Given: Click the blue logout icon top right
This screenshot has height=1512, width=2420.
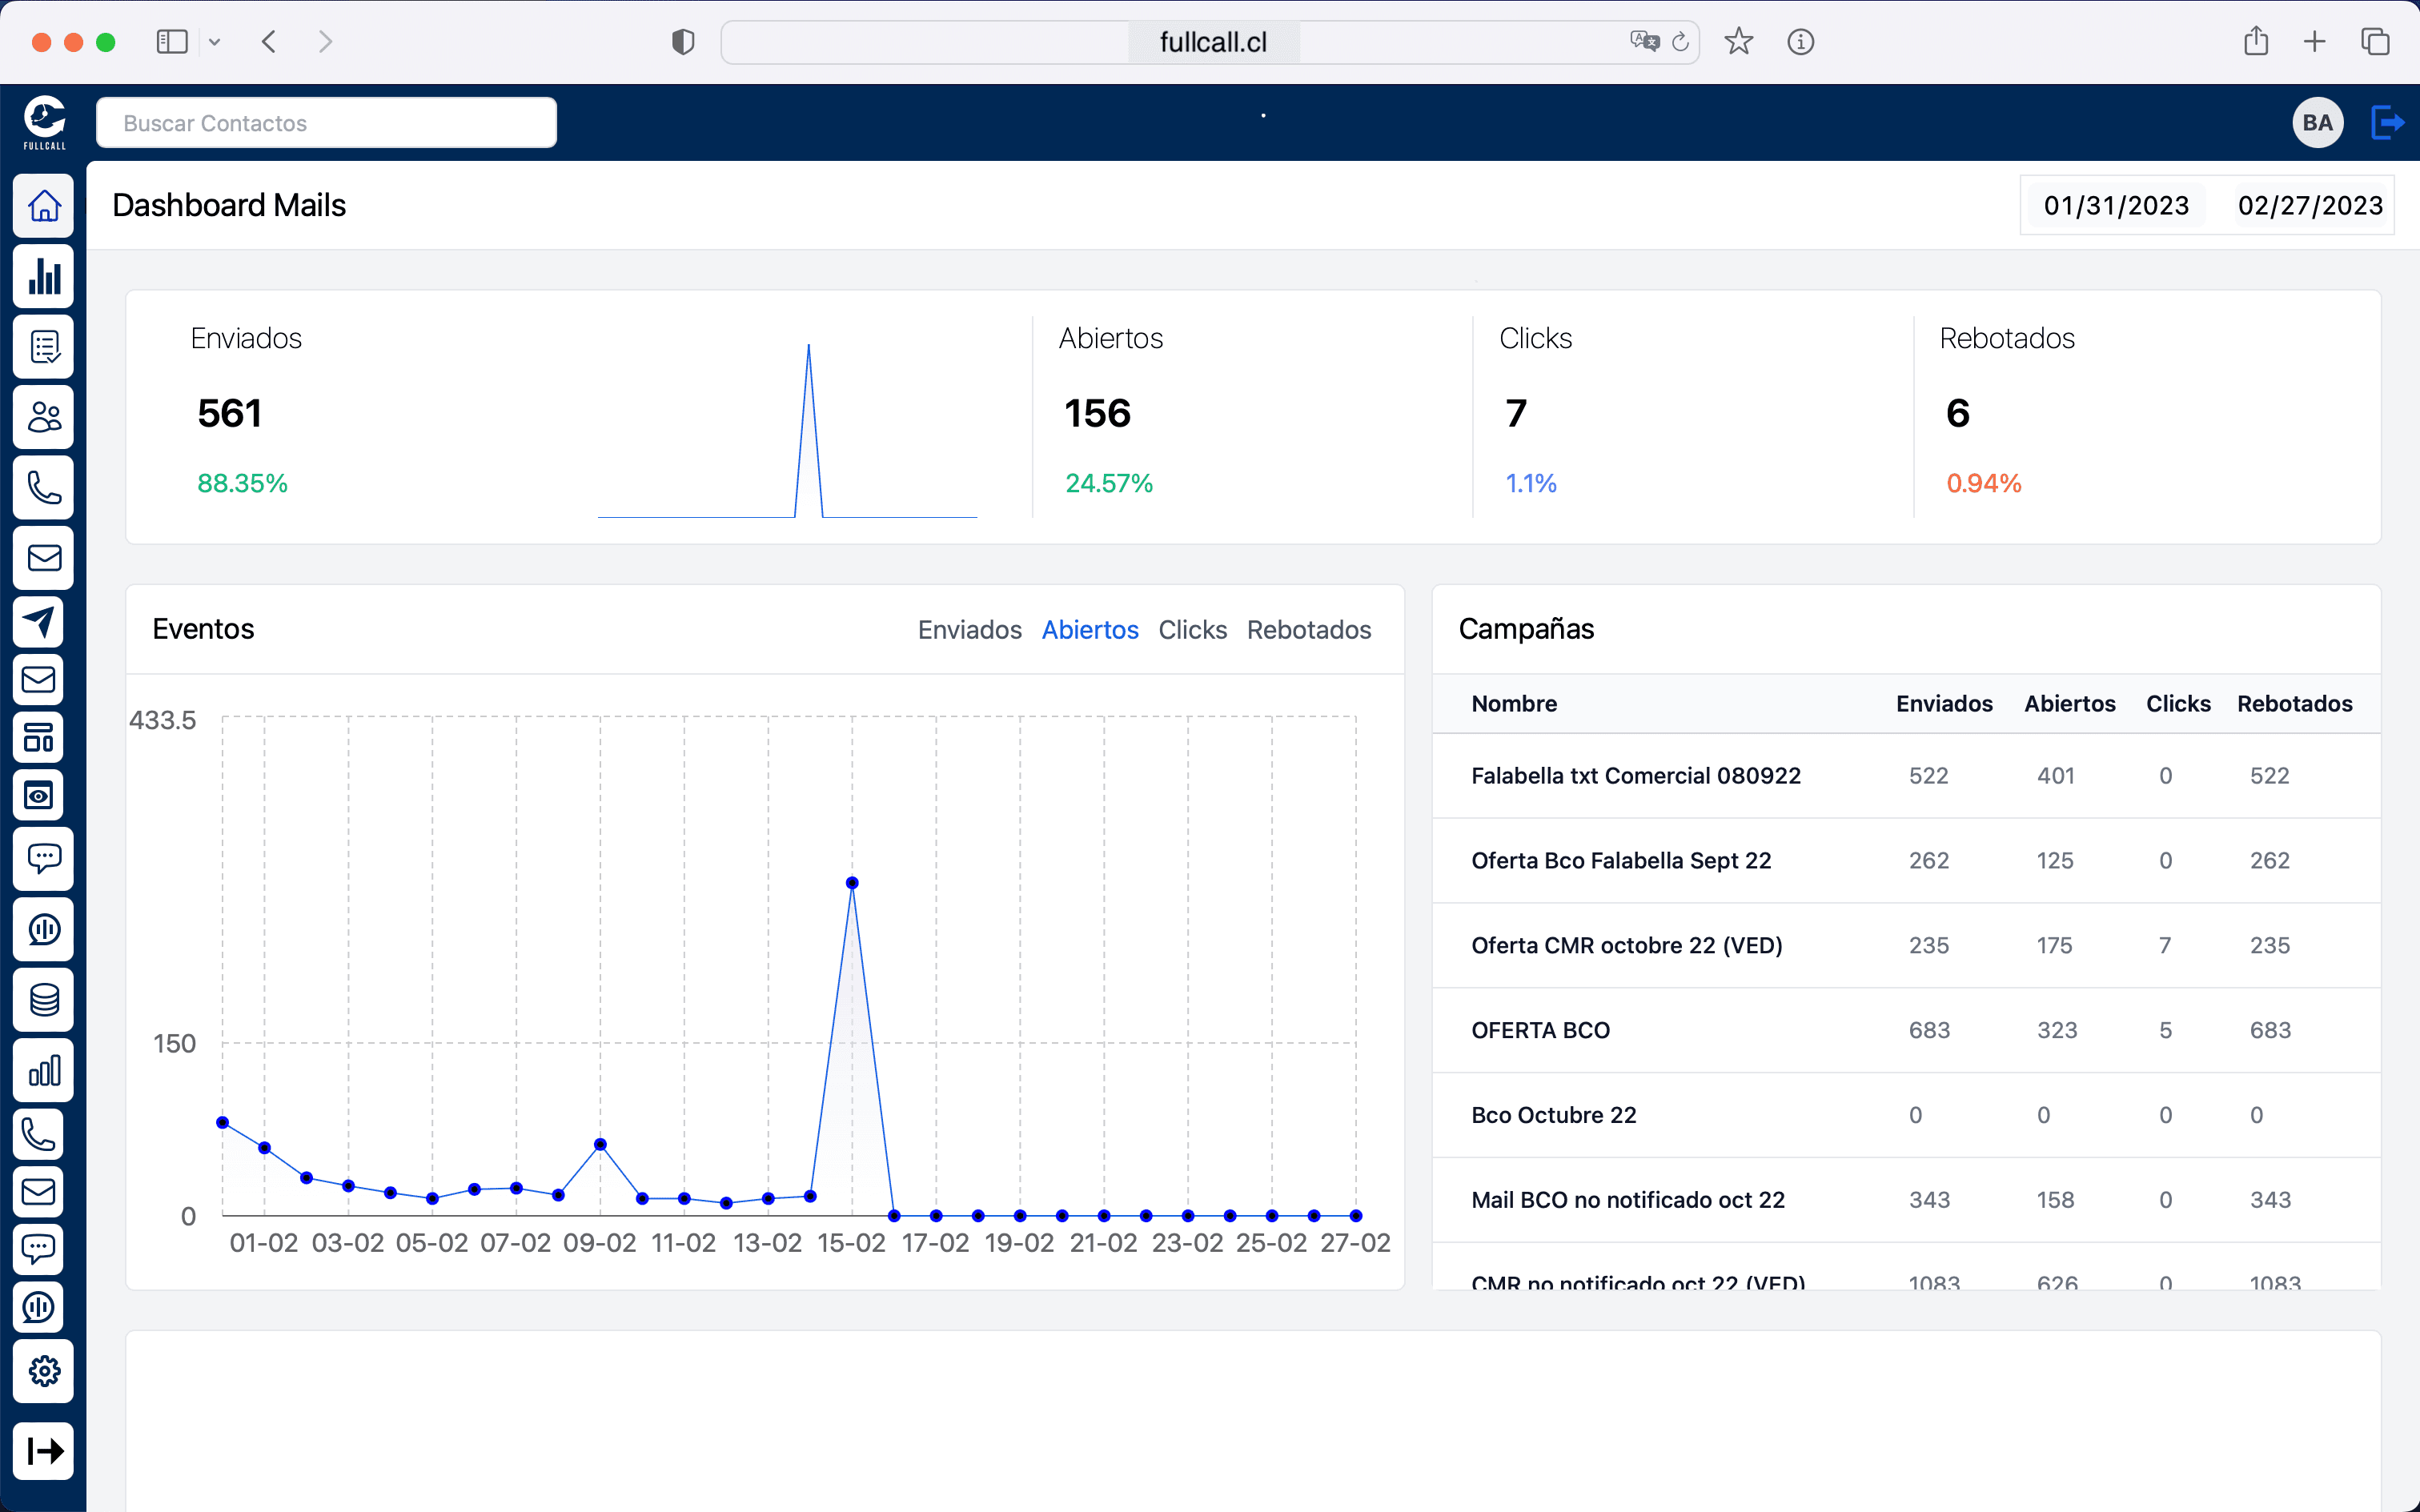Looking at the screenshot, I should [2387, 123].
